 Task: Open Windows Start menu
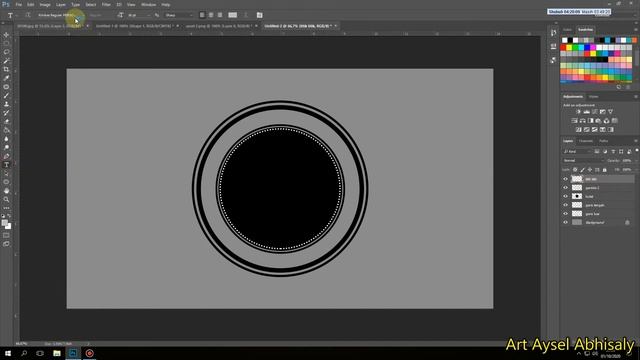8,353
